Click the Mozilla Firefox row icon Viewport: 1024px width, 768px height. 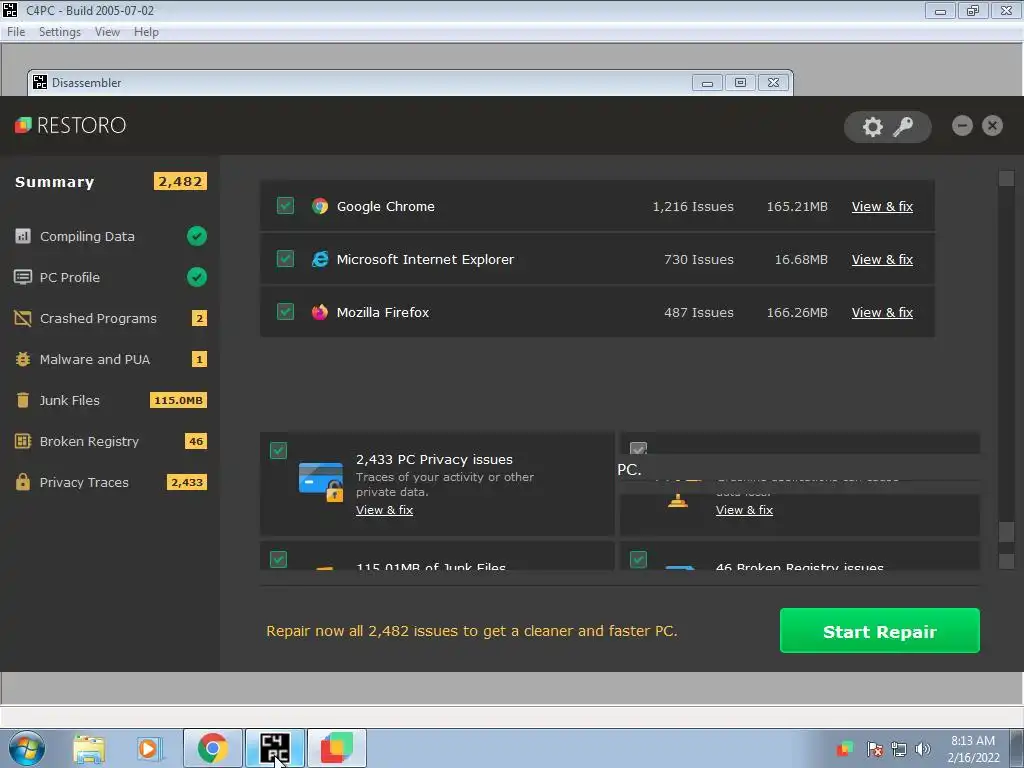[x=320, y=312]
